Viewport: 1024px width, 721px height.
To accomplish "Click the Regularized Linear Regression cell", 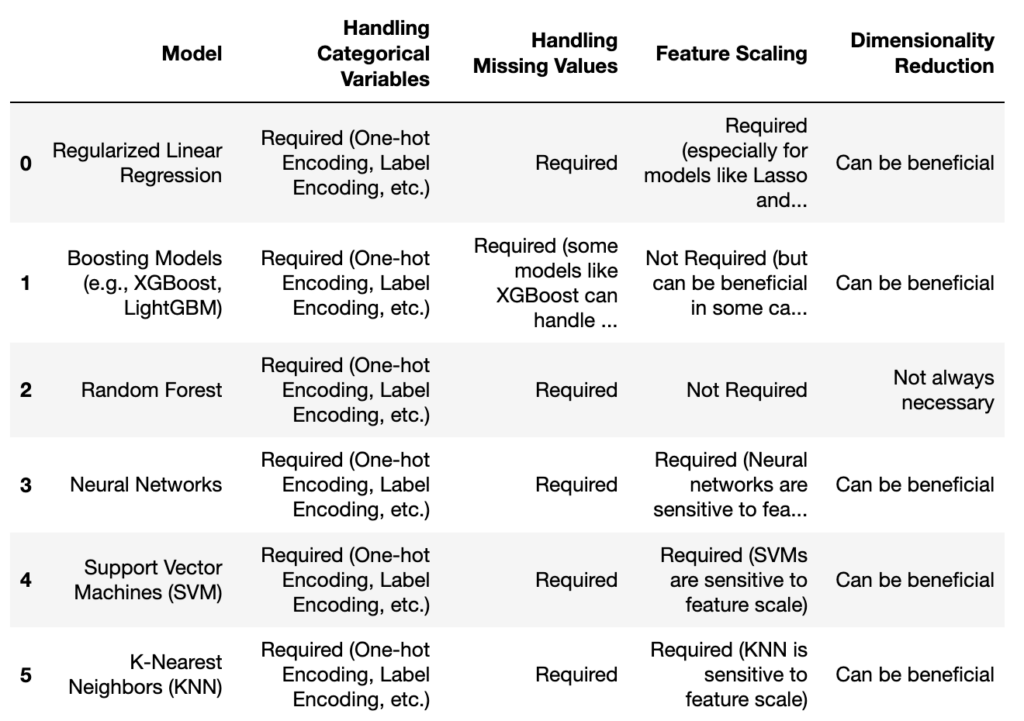I will (x=137, y=163).
